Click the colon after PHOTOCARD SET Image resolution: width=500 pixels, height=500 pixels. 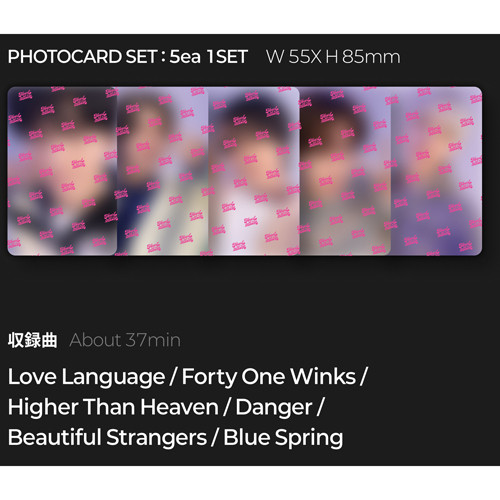163,57
